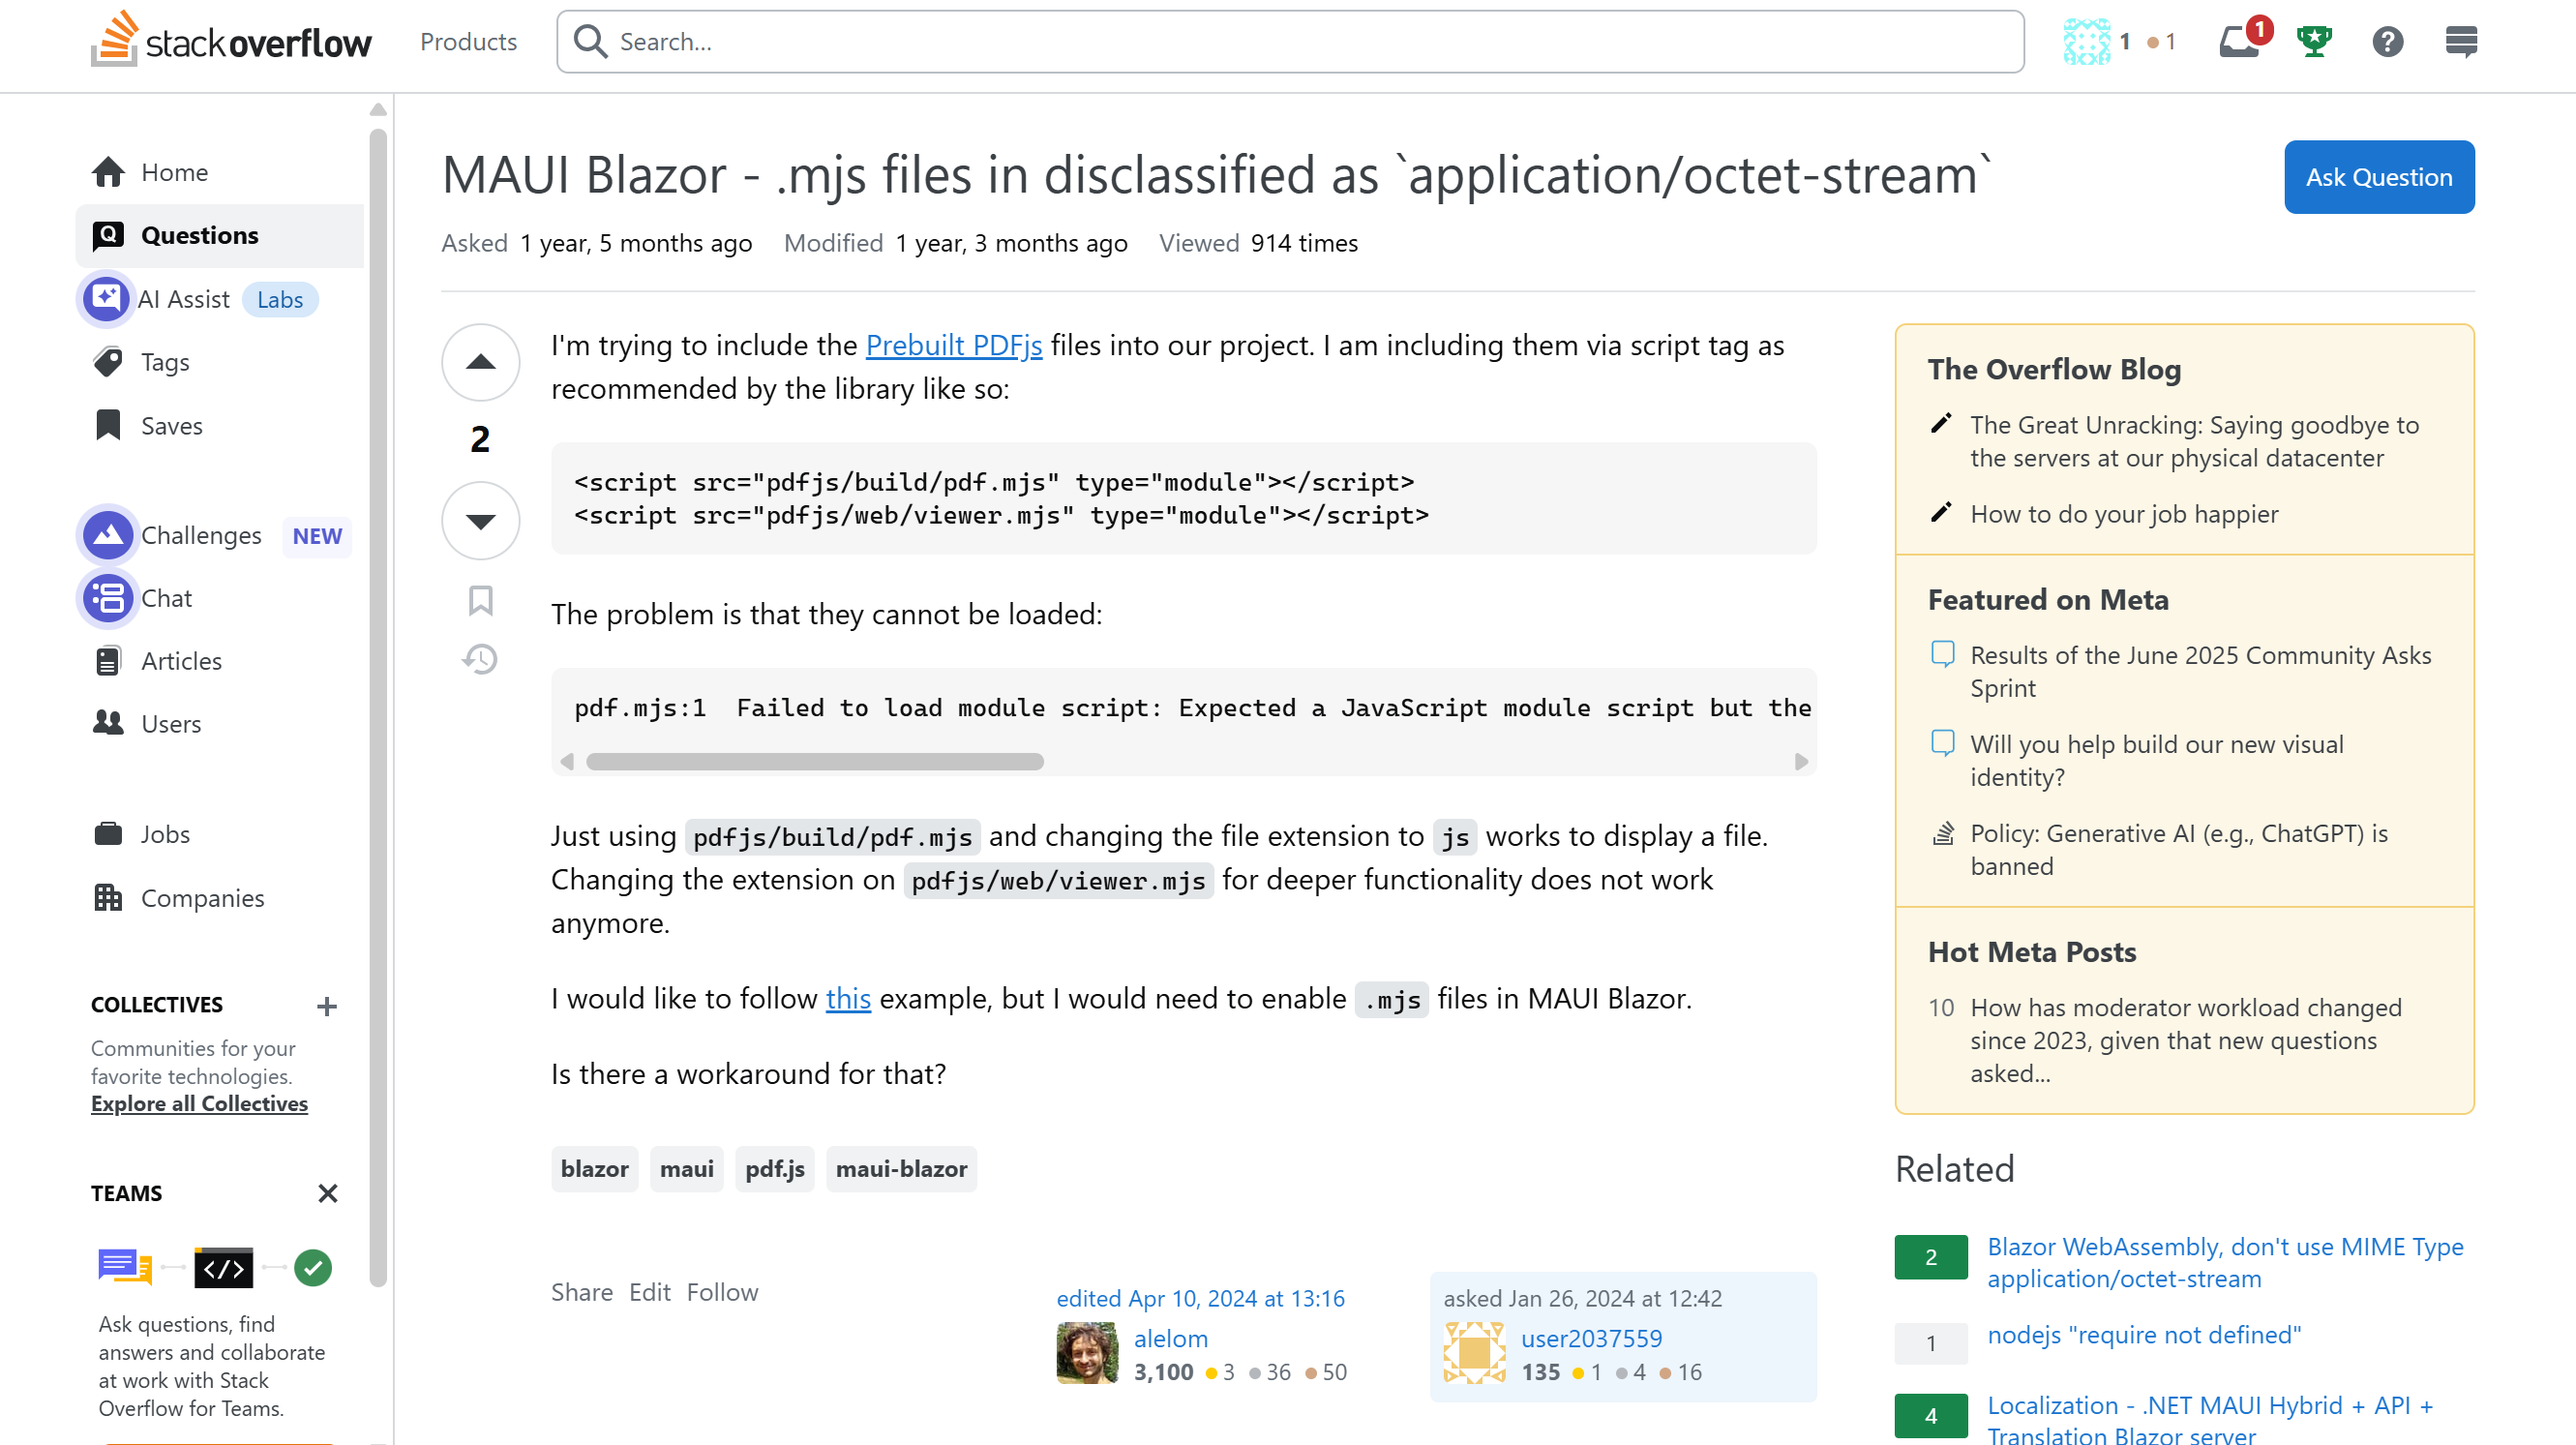Open Challenges in left navigation
The width and height of the screenshot is (2576, 1445).
coord(201,535)
